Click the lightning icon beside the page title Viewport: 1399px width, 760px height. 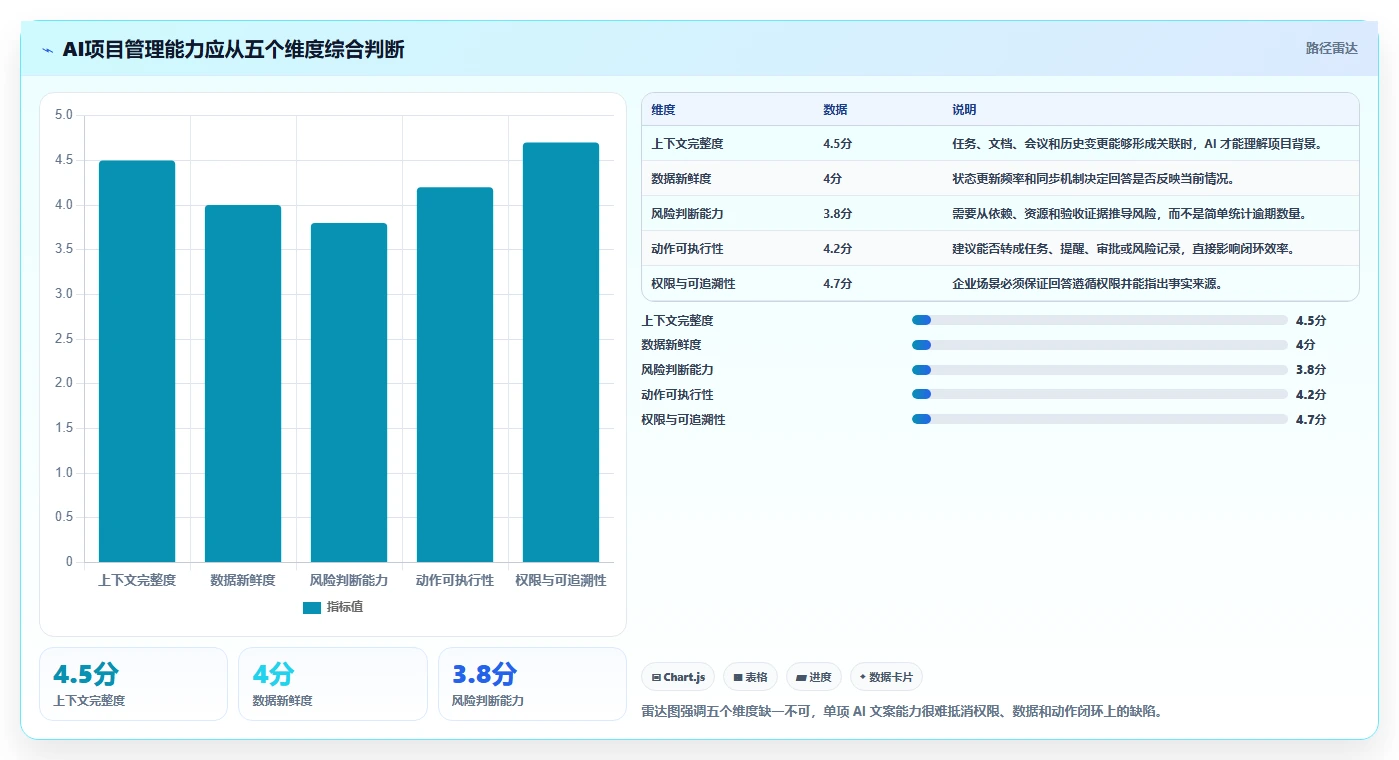tap(48, 50)
